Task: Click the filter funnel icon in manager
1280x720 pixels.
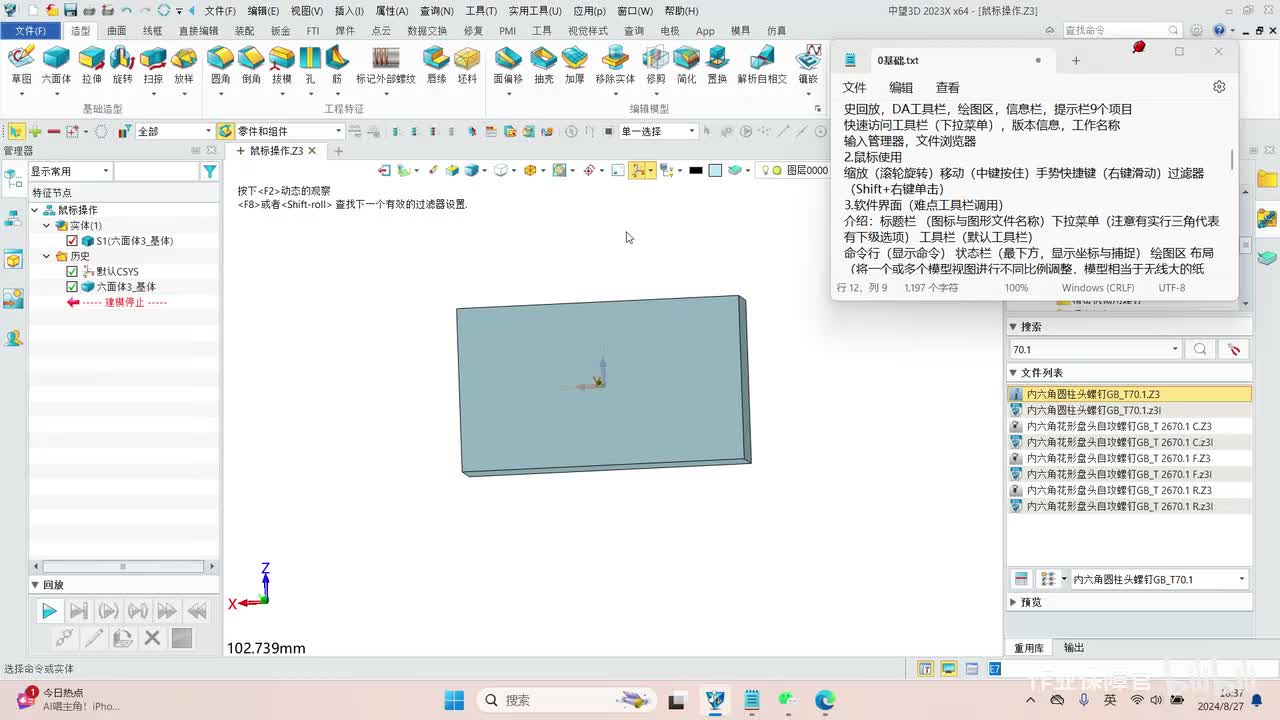Action: point(209,172)
